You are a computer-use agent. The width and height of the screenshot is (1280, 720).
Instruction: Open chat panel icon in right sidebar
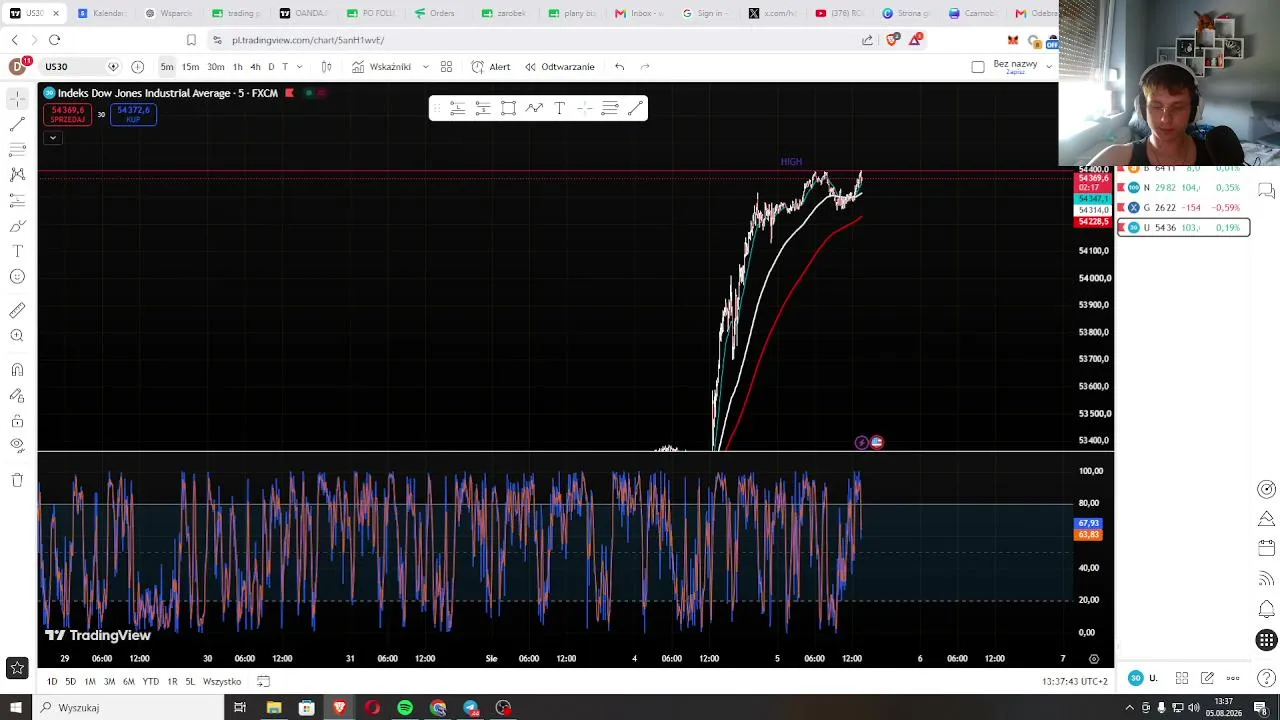pyautogui.click(x=1266, y=190)
